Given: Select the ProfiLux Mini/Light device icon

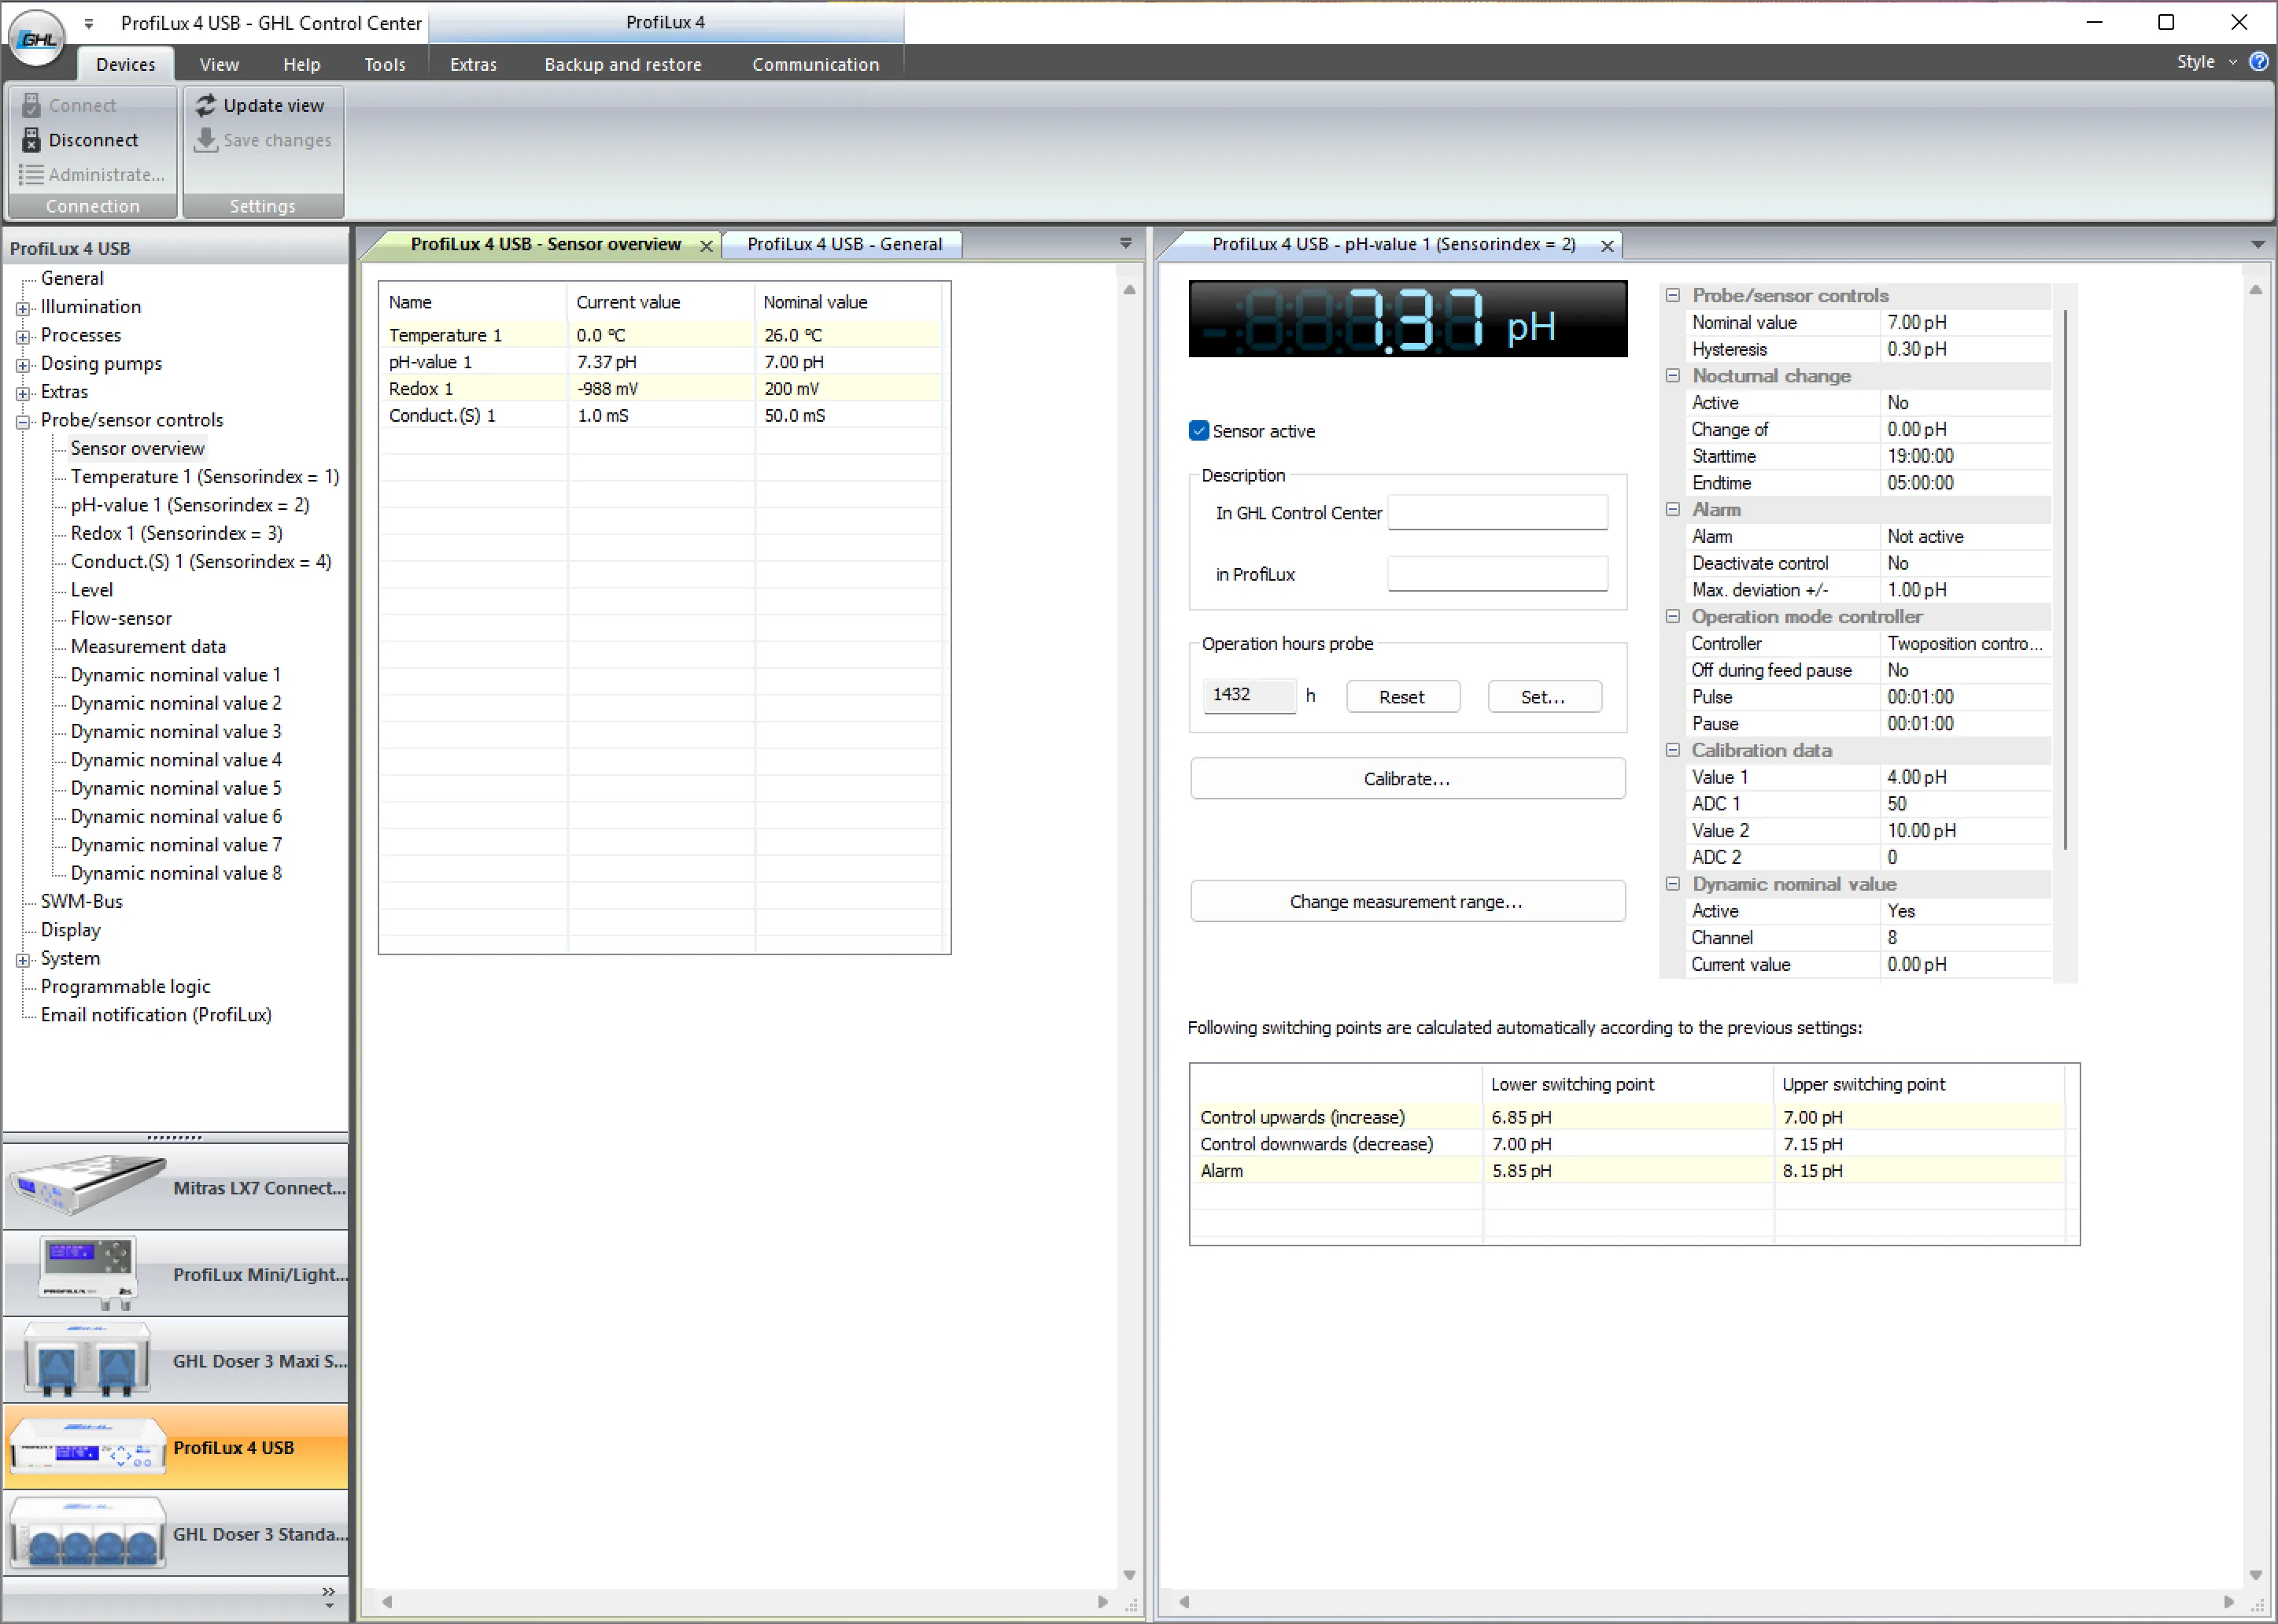Looking at the screenshot, I should click(x=88, y=1272).
